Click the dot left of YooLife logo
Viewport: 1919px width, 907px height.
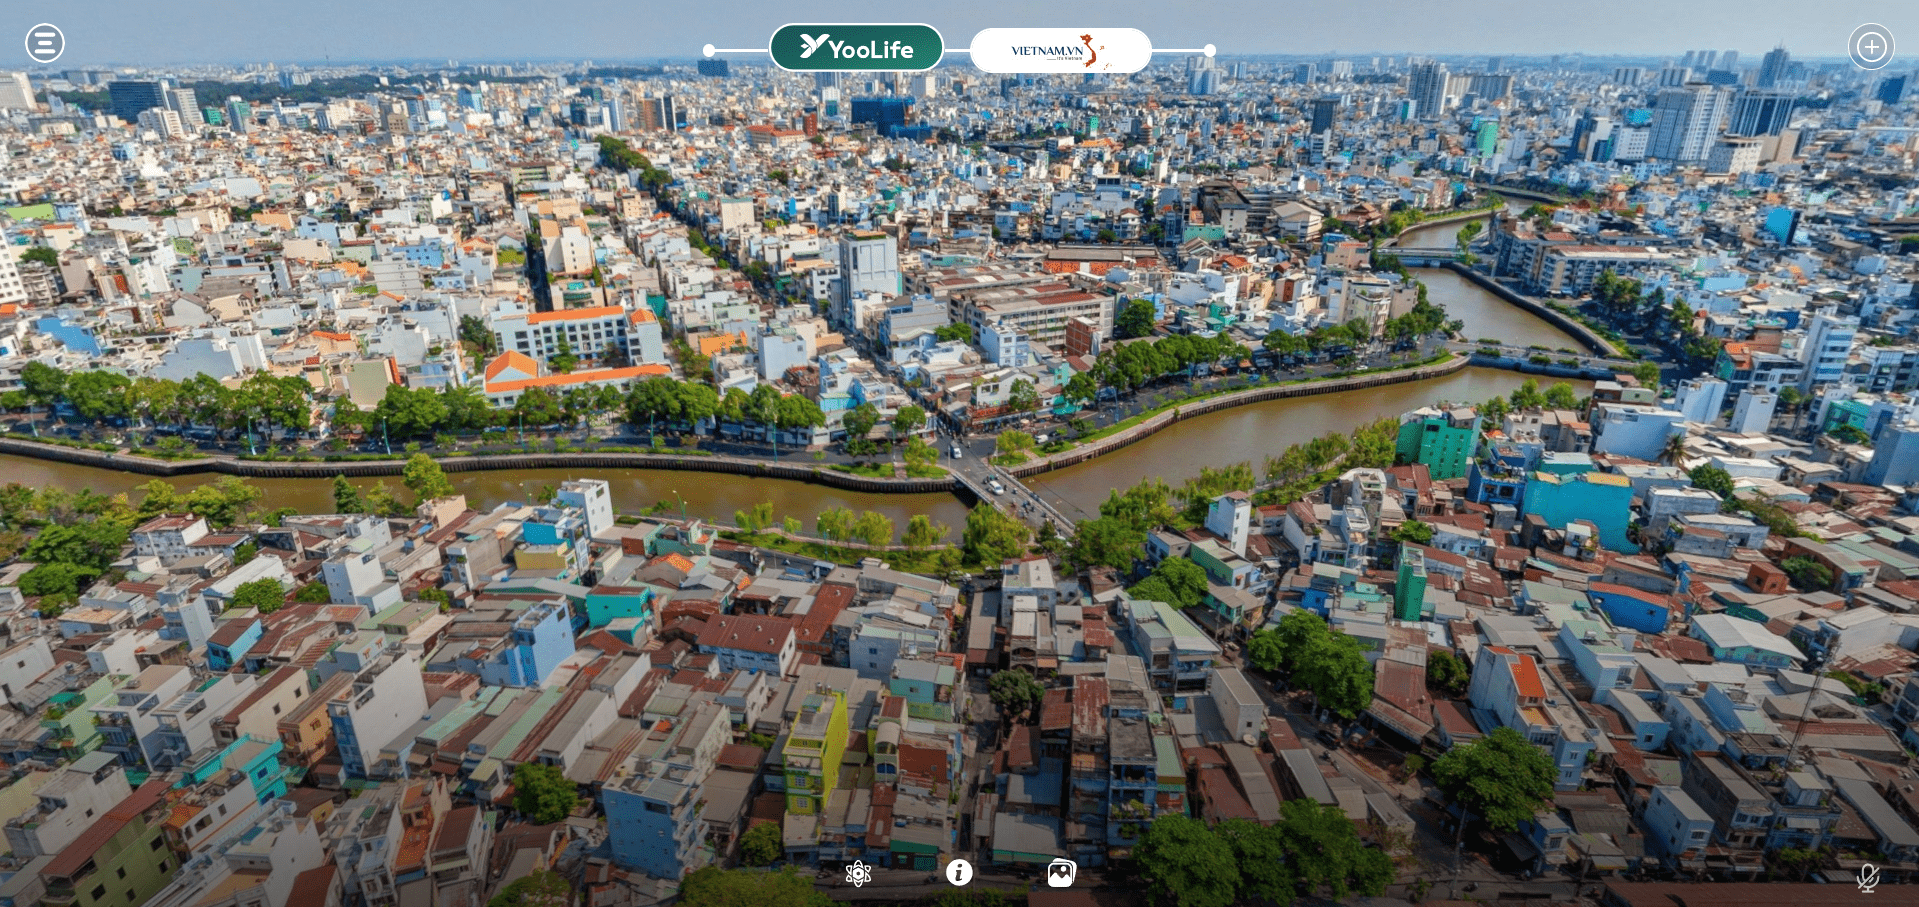pyautogui.click(x=709, y=50)
